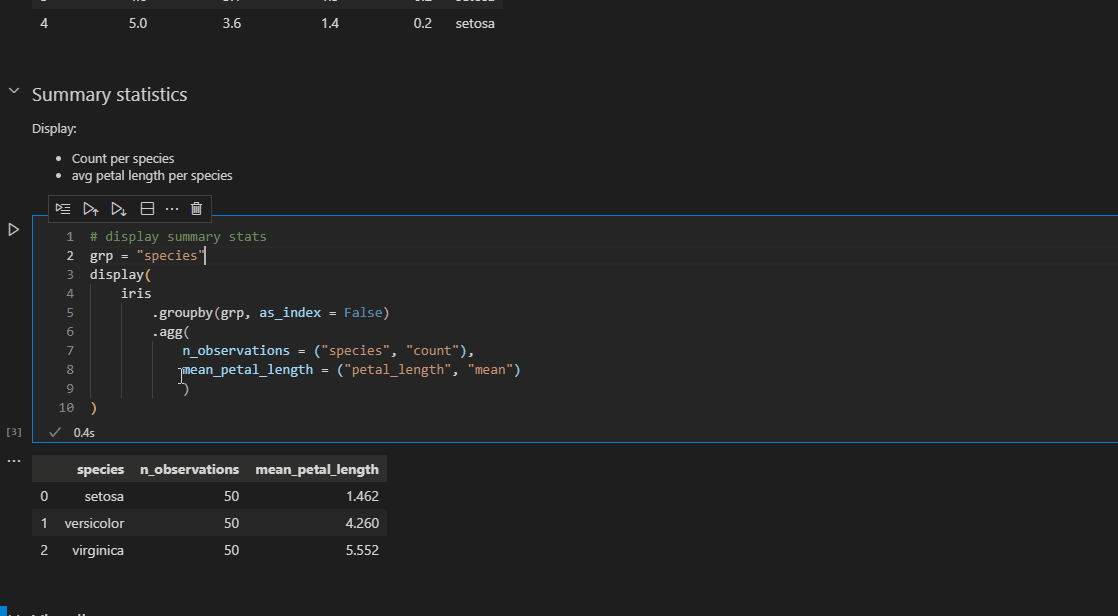The height and width of the screenshot is (616, 1118).
Task: Execute the cell from its floating toolbar
Action: 63,208
